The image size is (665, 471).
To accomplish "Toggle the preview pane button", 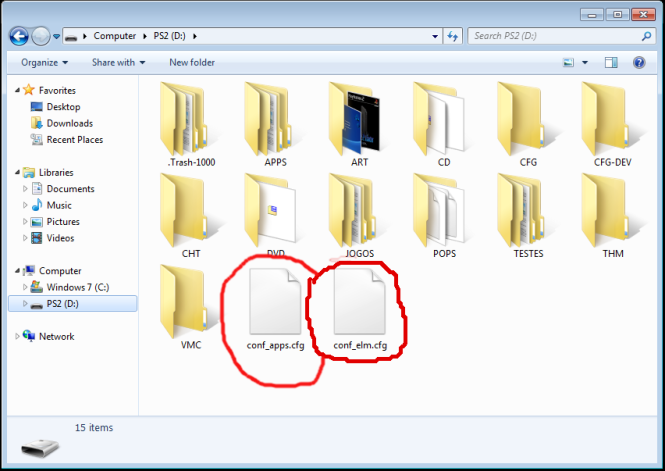I will click(x=612, y=62).
